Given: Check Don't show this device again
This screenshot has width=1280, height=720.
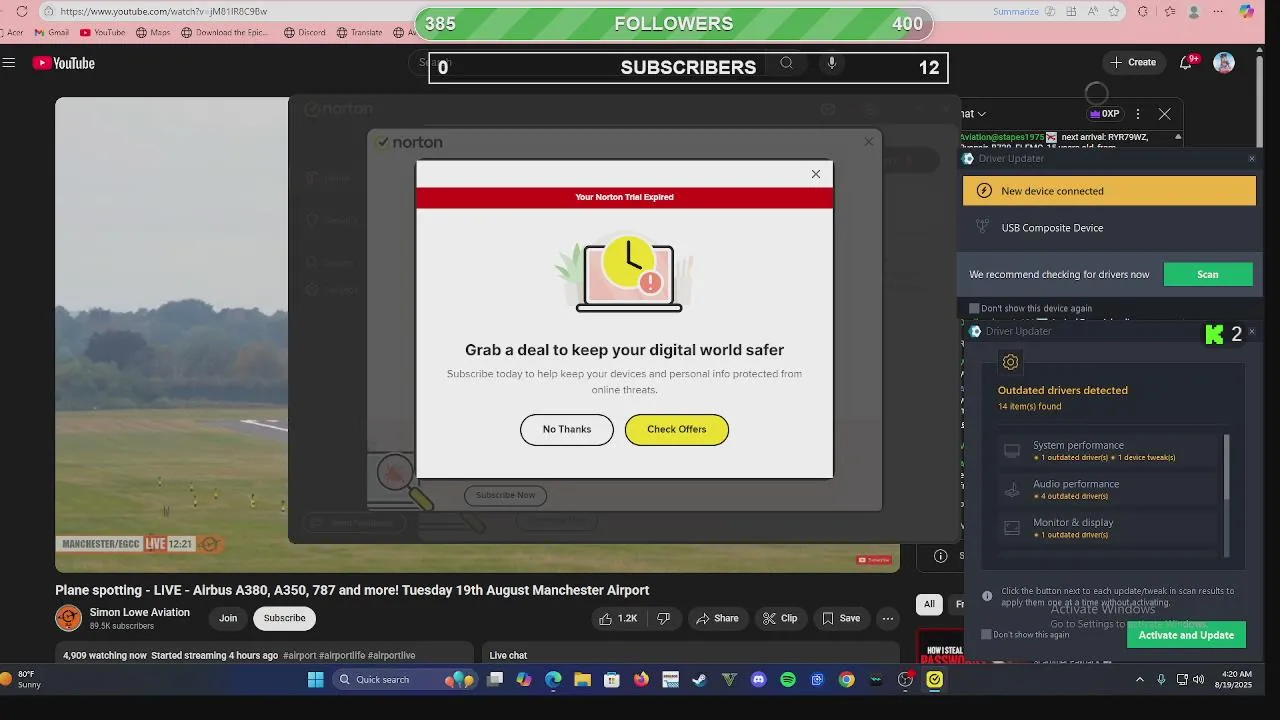Looking at the screenshot, I should click(x=974, y=308).
